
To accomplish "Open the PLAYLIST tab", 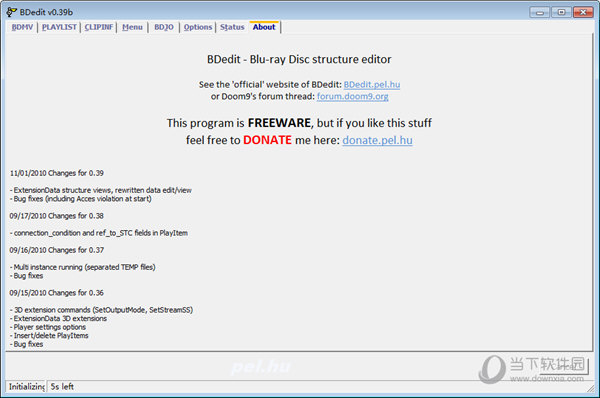I will (59, 27).
